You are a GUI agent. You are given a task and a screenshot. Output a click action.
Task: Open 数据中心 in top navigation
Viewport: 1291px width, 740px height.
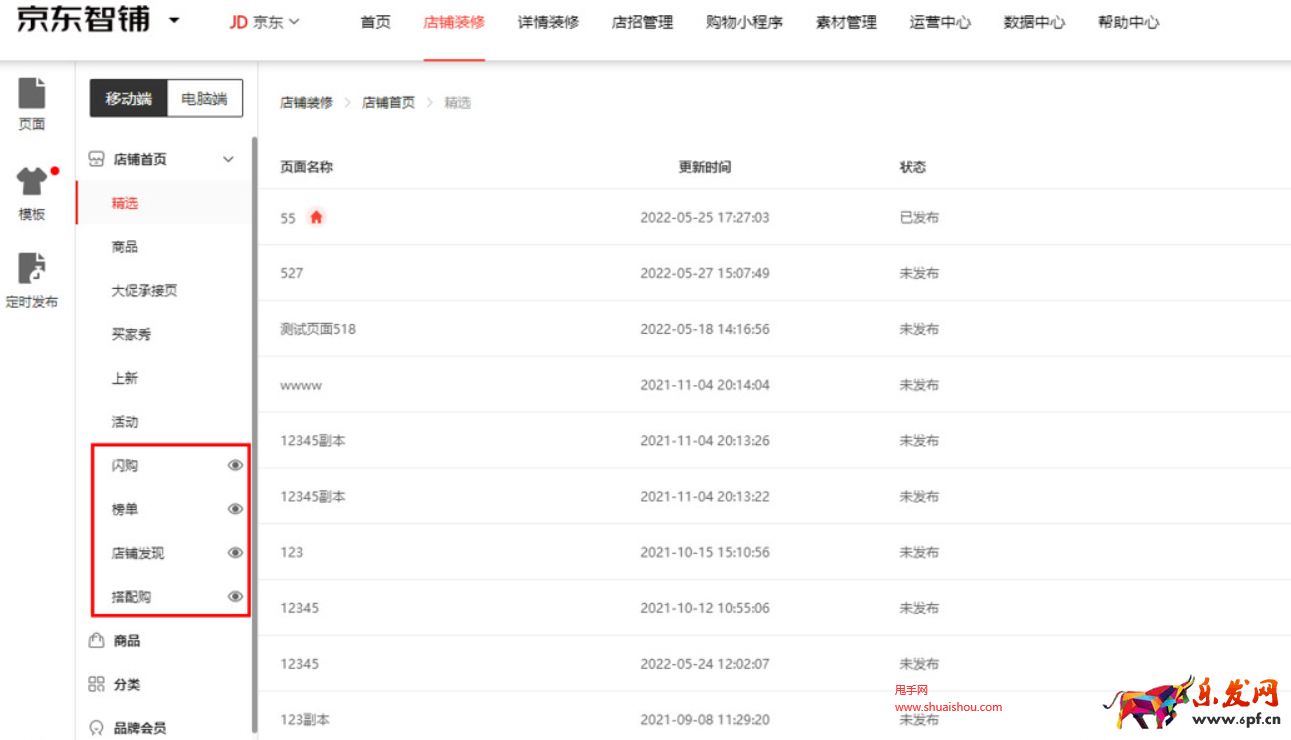click(x=1034, y=22)
